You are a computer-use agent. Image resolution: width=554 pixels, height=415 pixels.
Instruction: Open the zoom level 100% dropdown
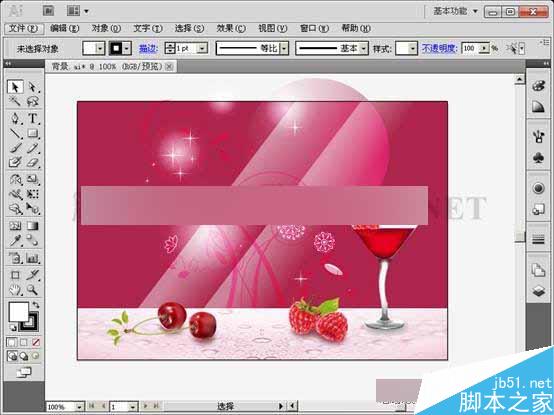[x=79, y=407]
